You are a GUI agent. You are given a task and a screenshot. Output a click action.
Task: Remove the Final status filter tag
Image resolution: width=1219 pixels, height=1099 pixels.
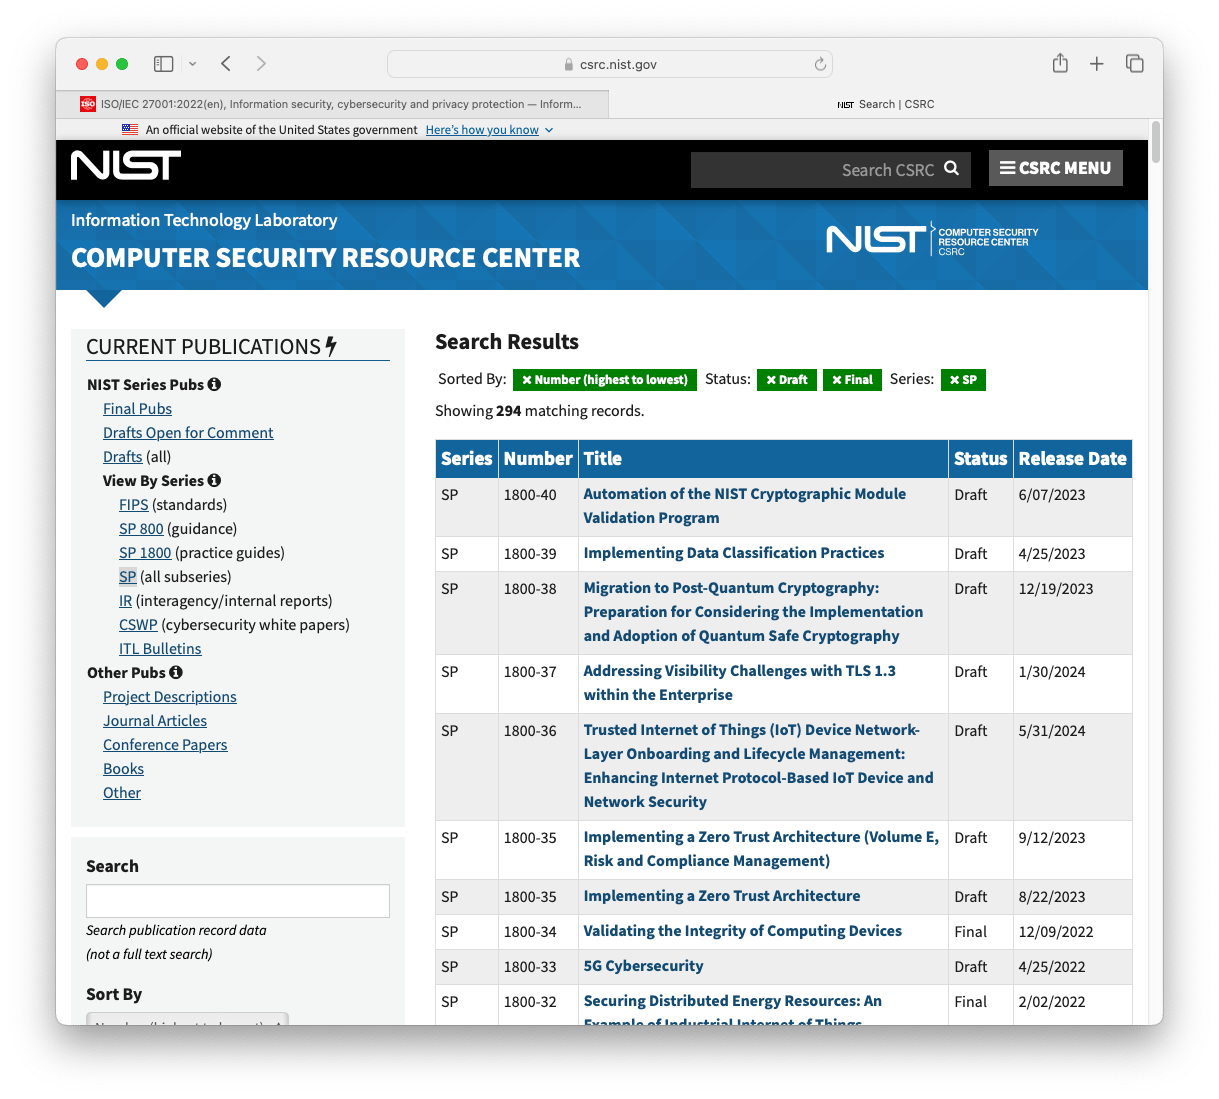pos(852,380)
